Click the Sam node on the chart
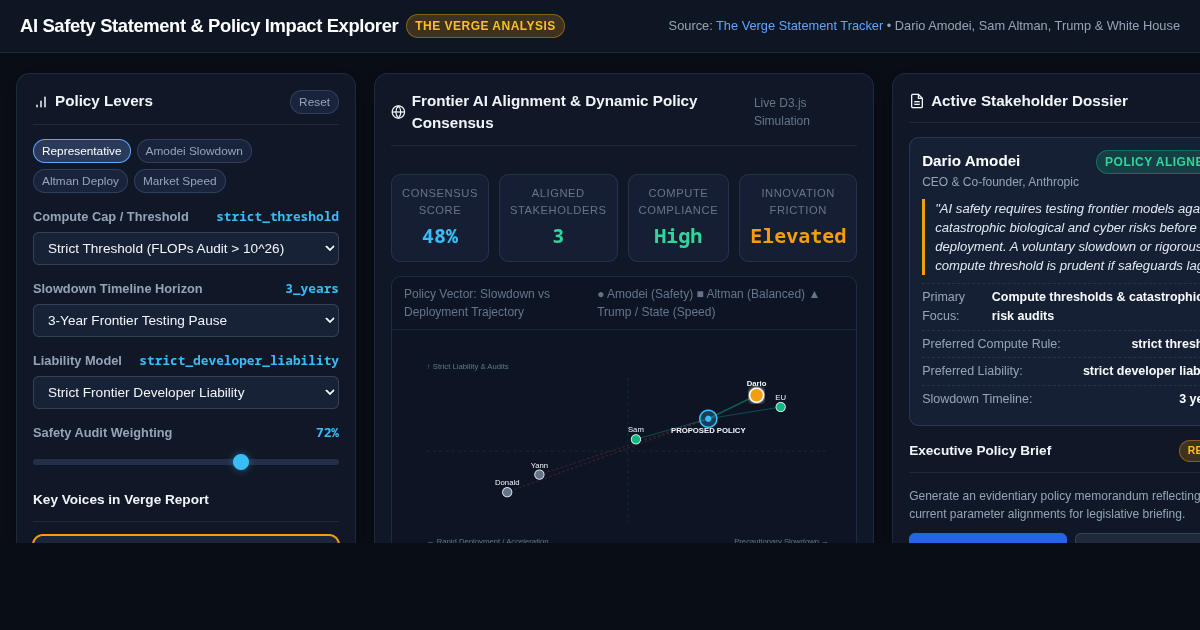This screenshot has width=1200, height=630. tap(636, 439)
